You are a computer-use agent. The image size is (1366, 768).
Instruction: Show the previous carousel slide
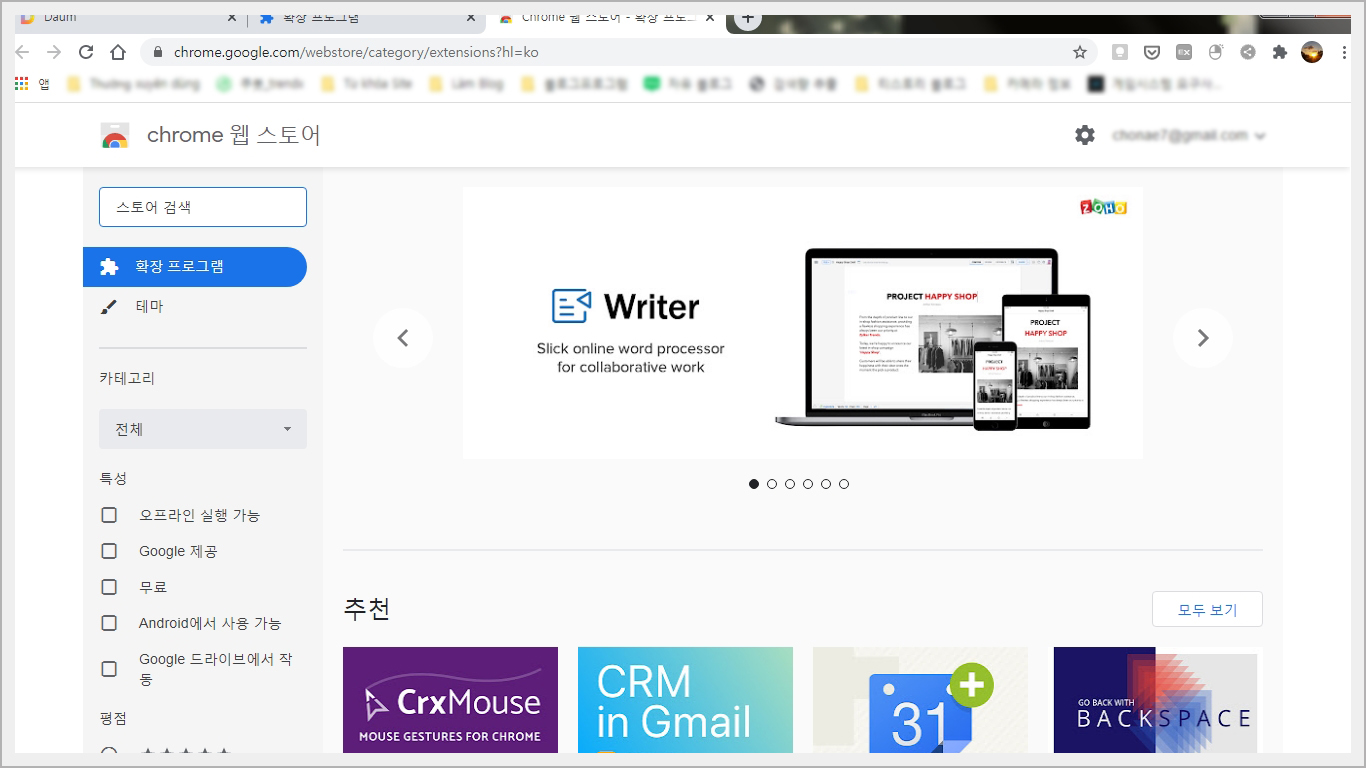(x=403, y=338)
